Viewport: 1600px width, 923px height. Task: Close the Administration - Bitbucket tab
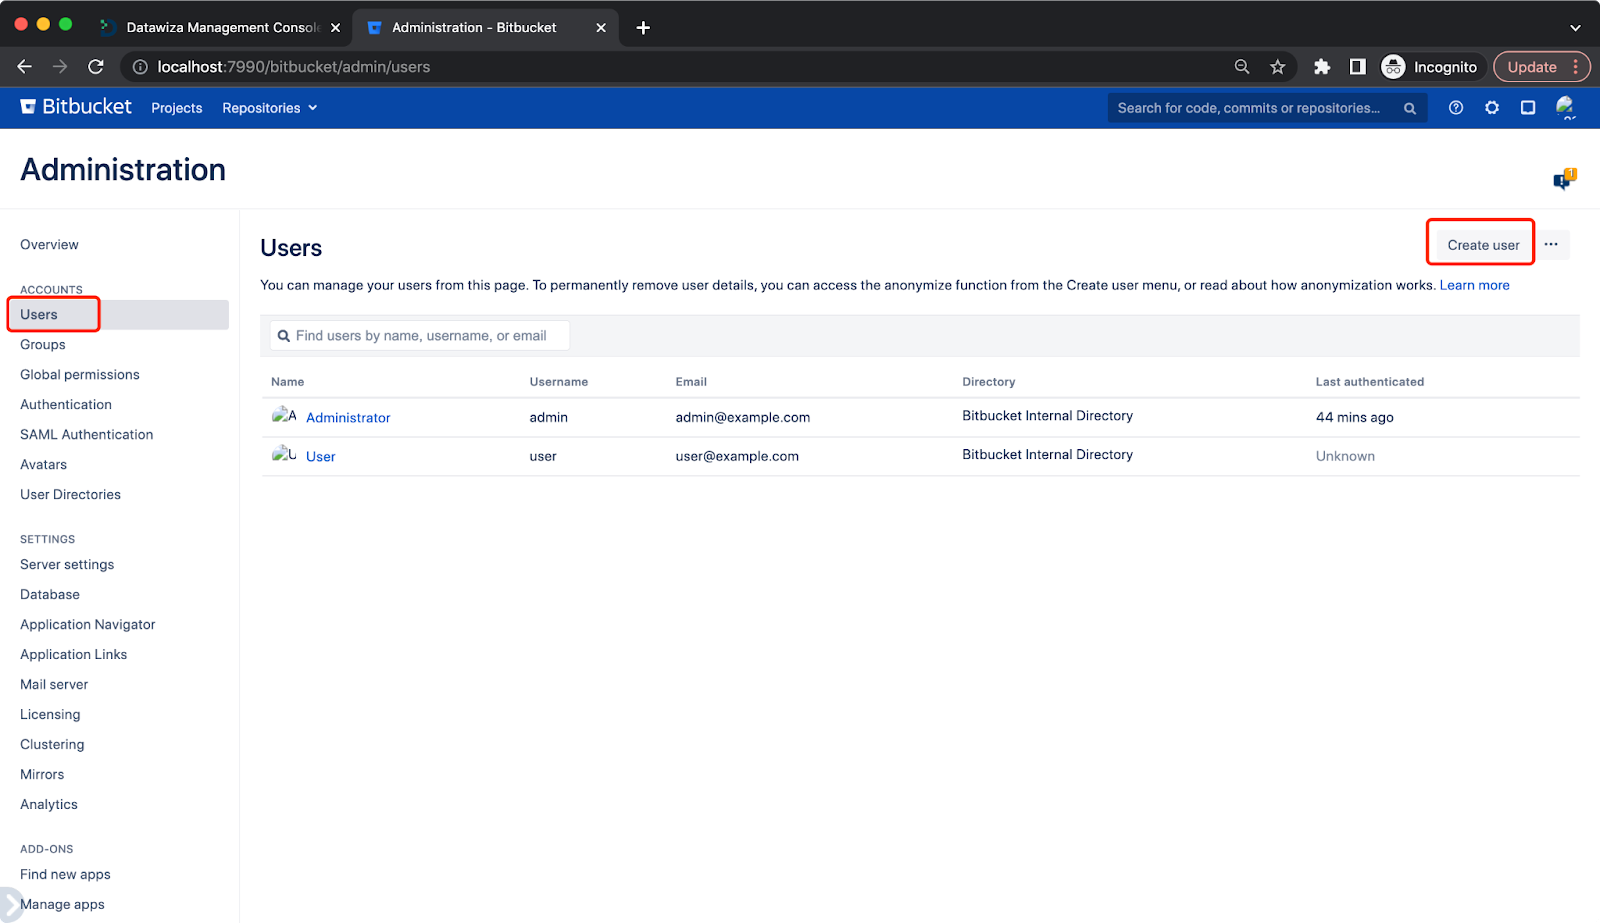tap(601, 28)
